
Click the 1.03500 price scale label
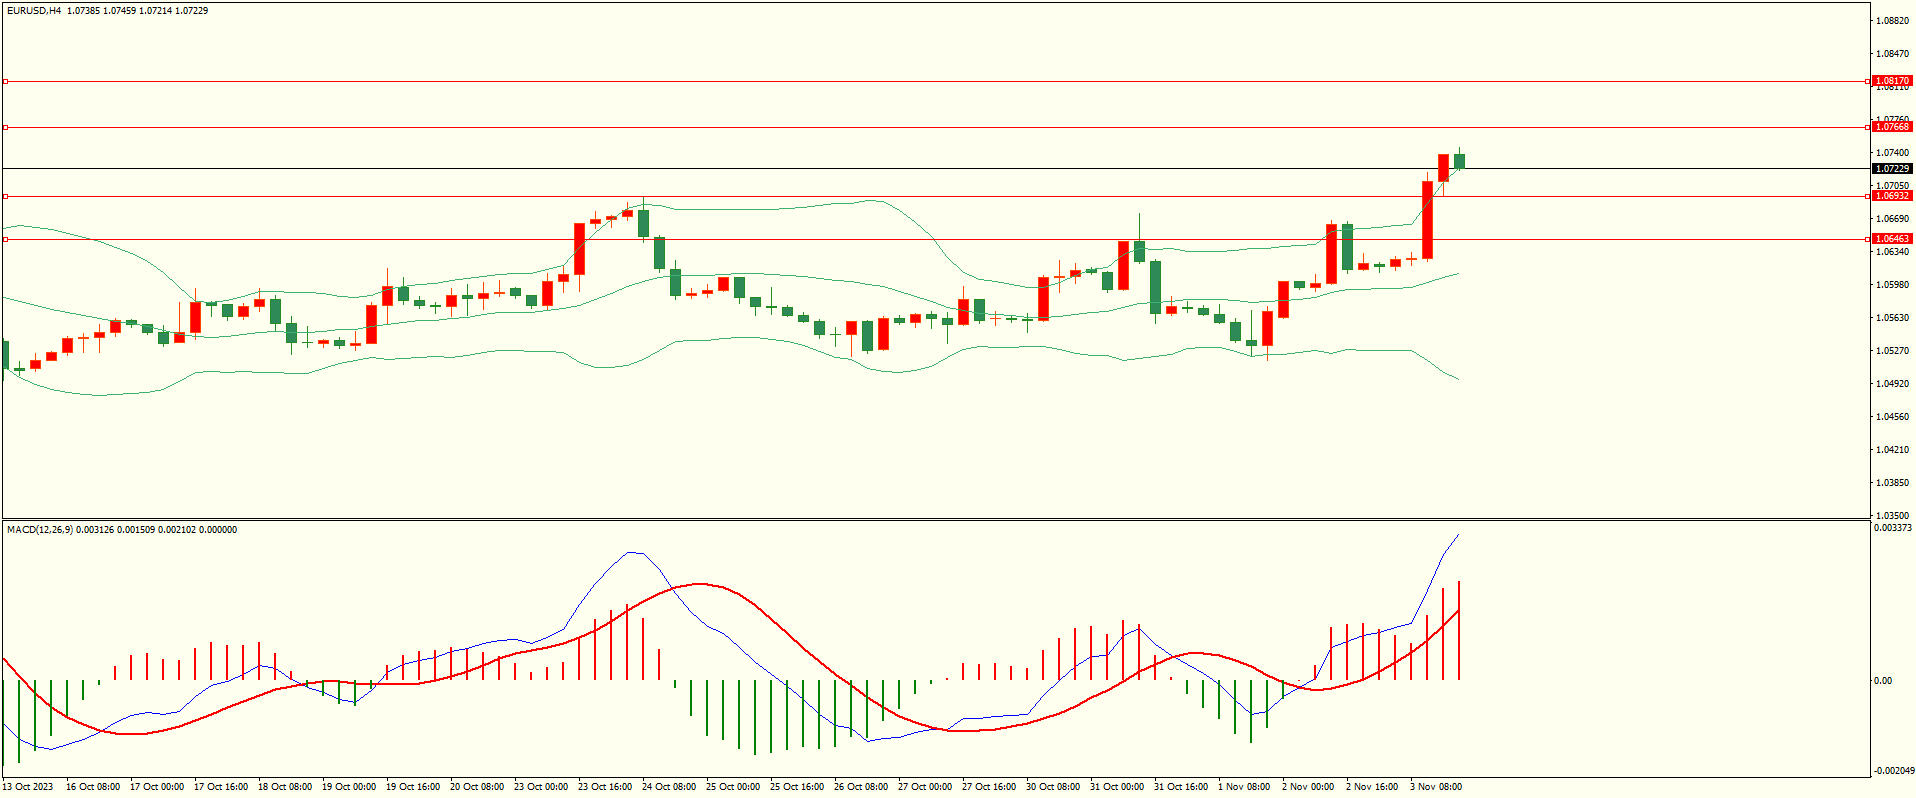coord(1892,516)
